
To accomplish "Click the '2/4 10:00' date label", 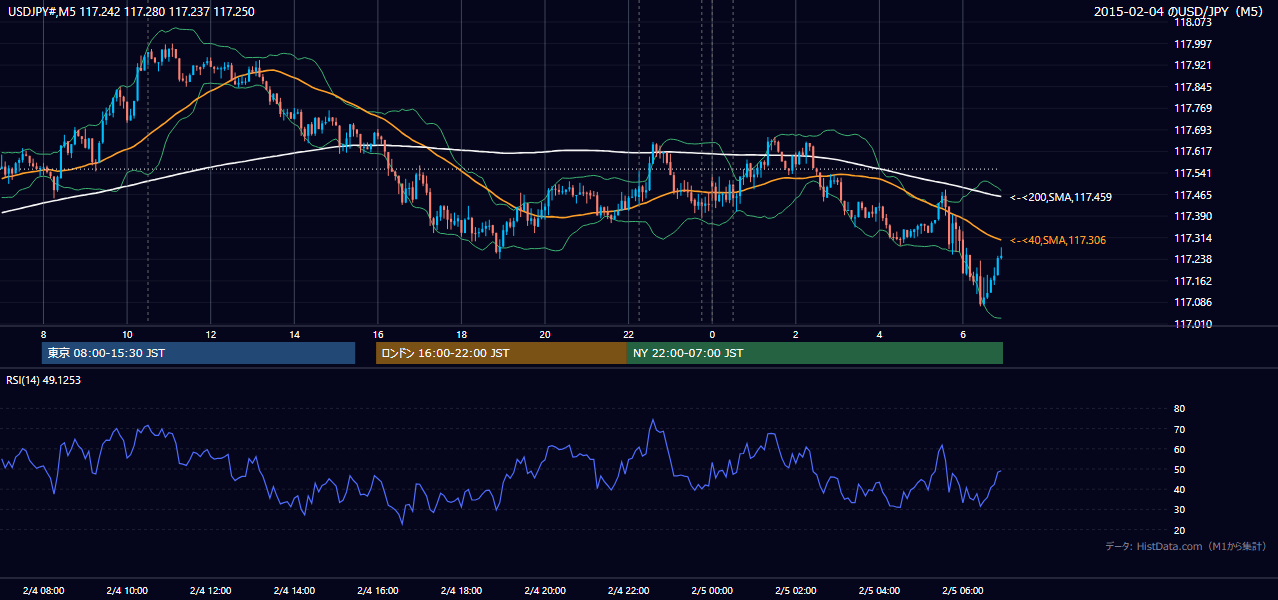I will 127,591.
